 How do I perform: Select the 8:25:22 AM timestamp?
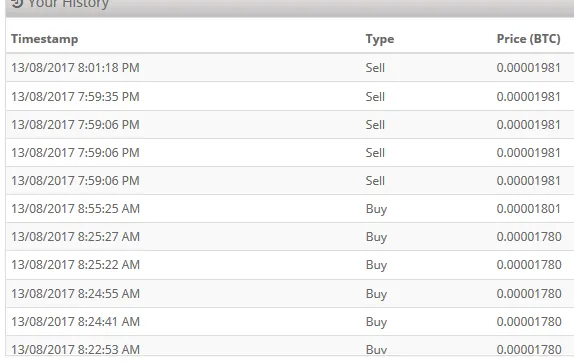[75, 265]
